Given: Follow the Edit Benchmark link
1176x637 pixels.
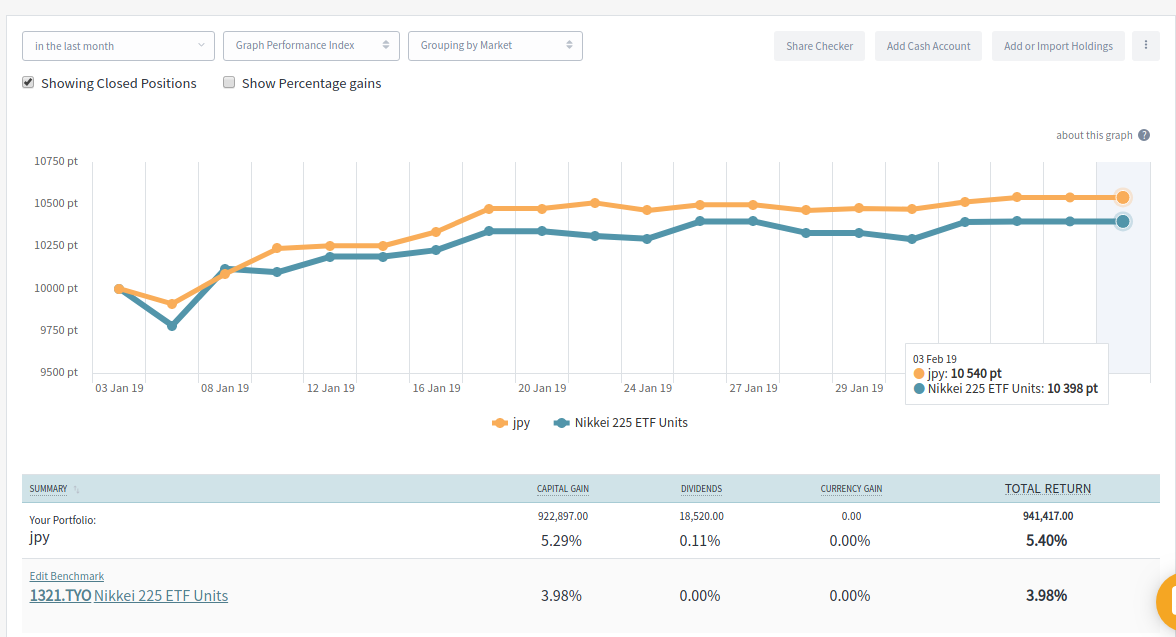Looking at the screenshot, I should 67,576.
